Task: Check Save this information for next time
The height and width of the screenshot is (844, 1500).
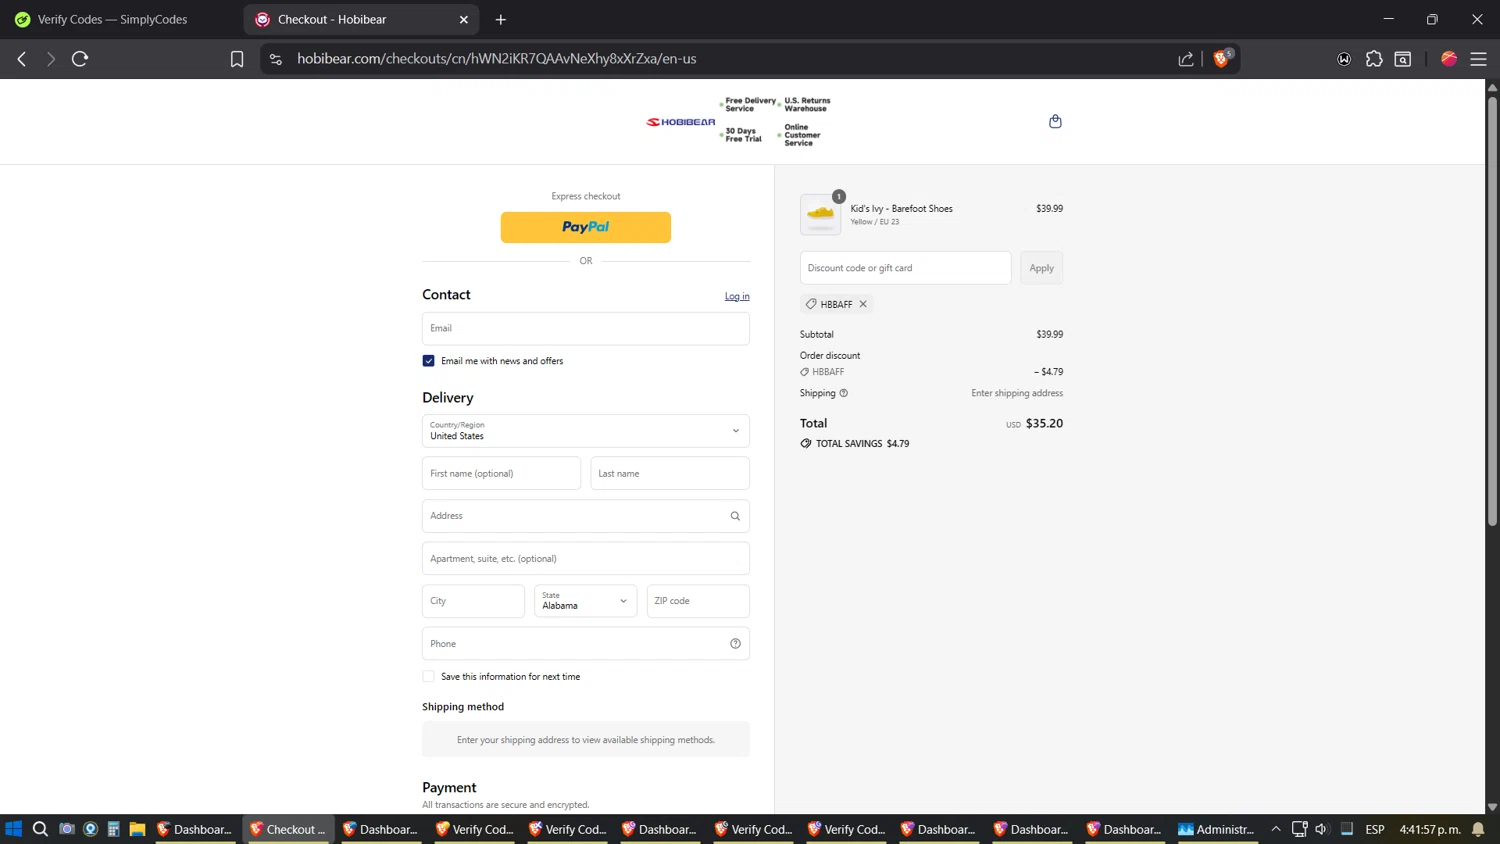Action: pos(428,677)
